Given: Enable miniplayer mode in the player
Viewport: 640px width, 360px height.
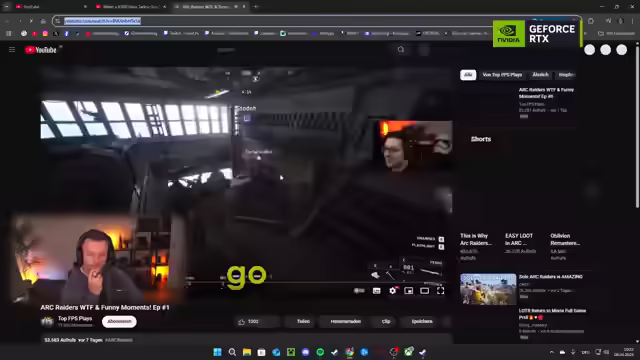Looking at the screenshot, I should 409,291.
